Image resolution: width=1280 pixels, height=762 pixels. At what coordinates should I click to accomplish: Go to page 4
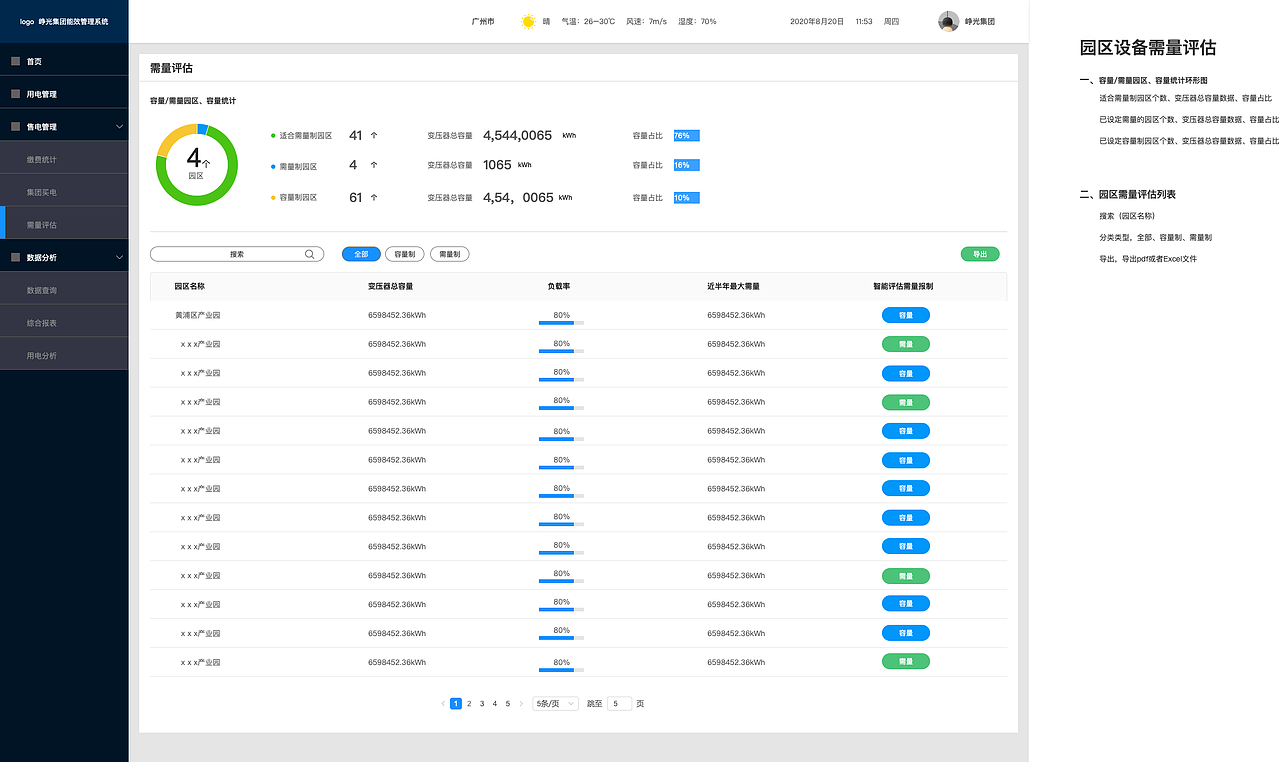pos(495,704)
